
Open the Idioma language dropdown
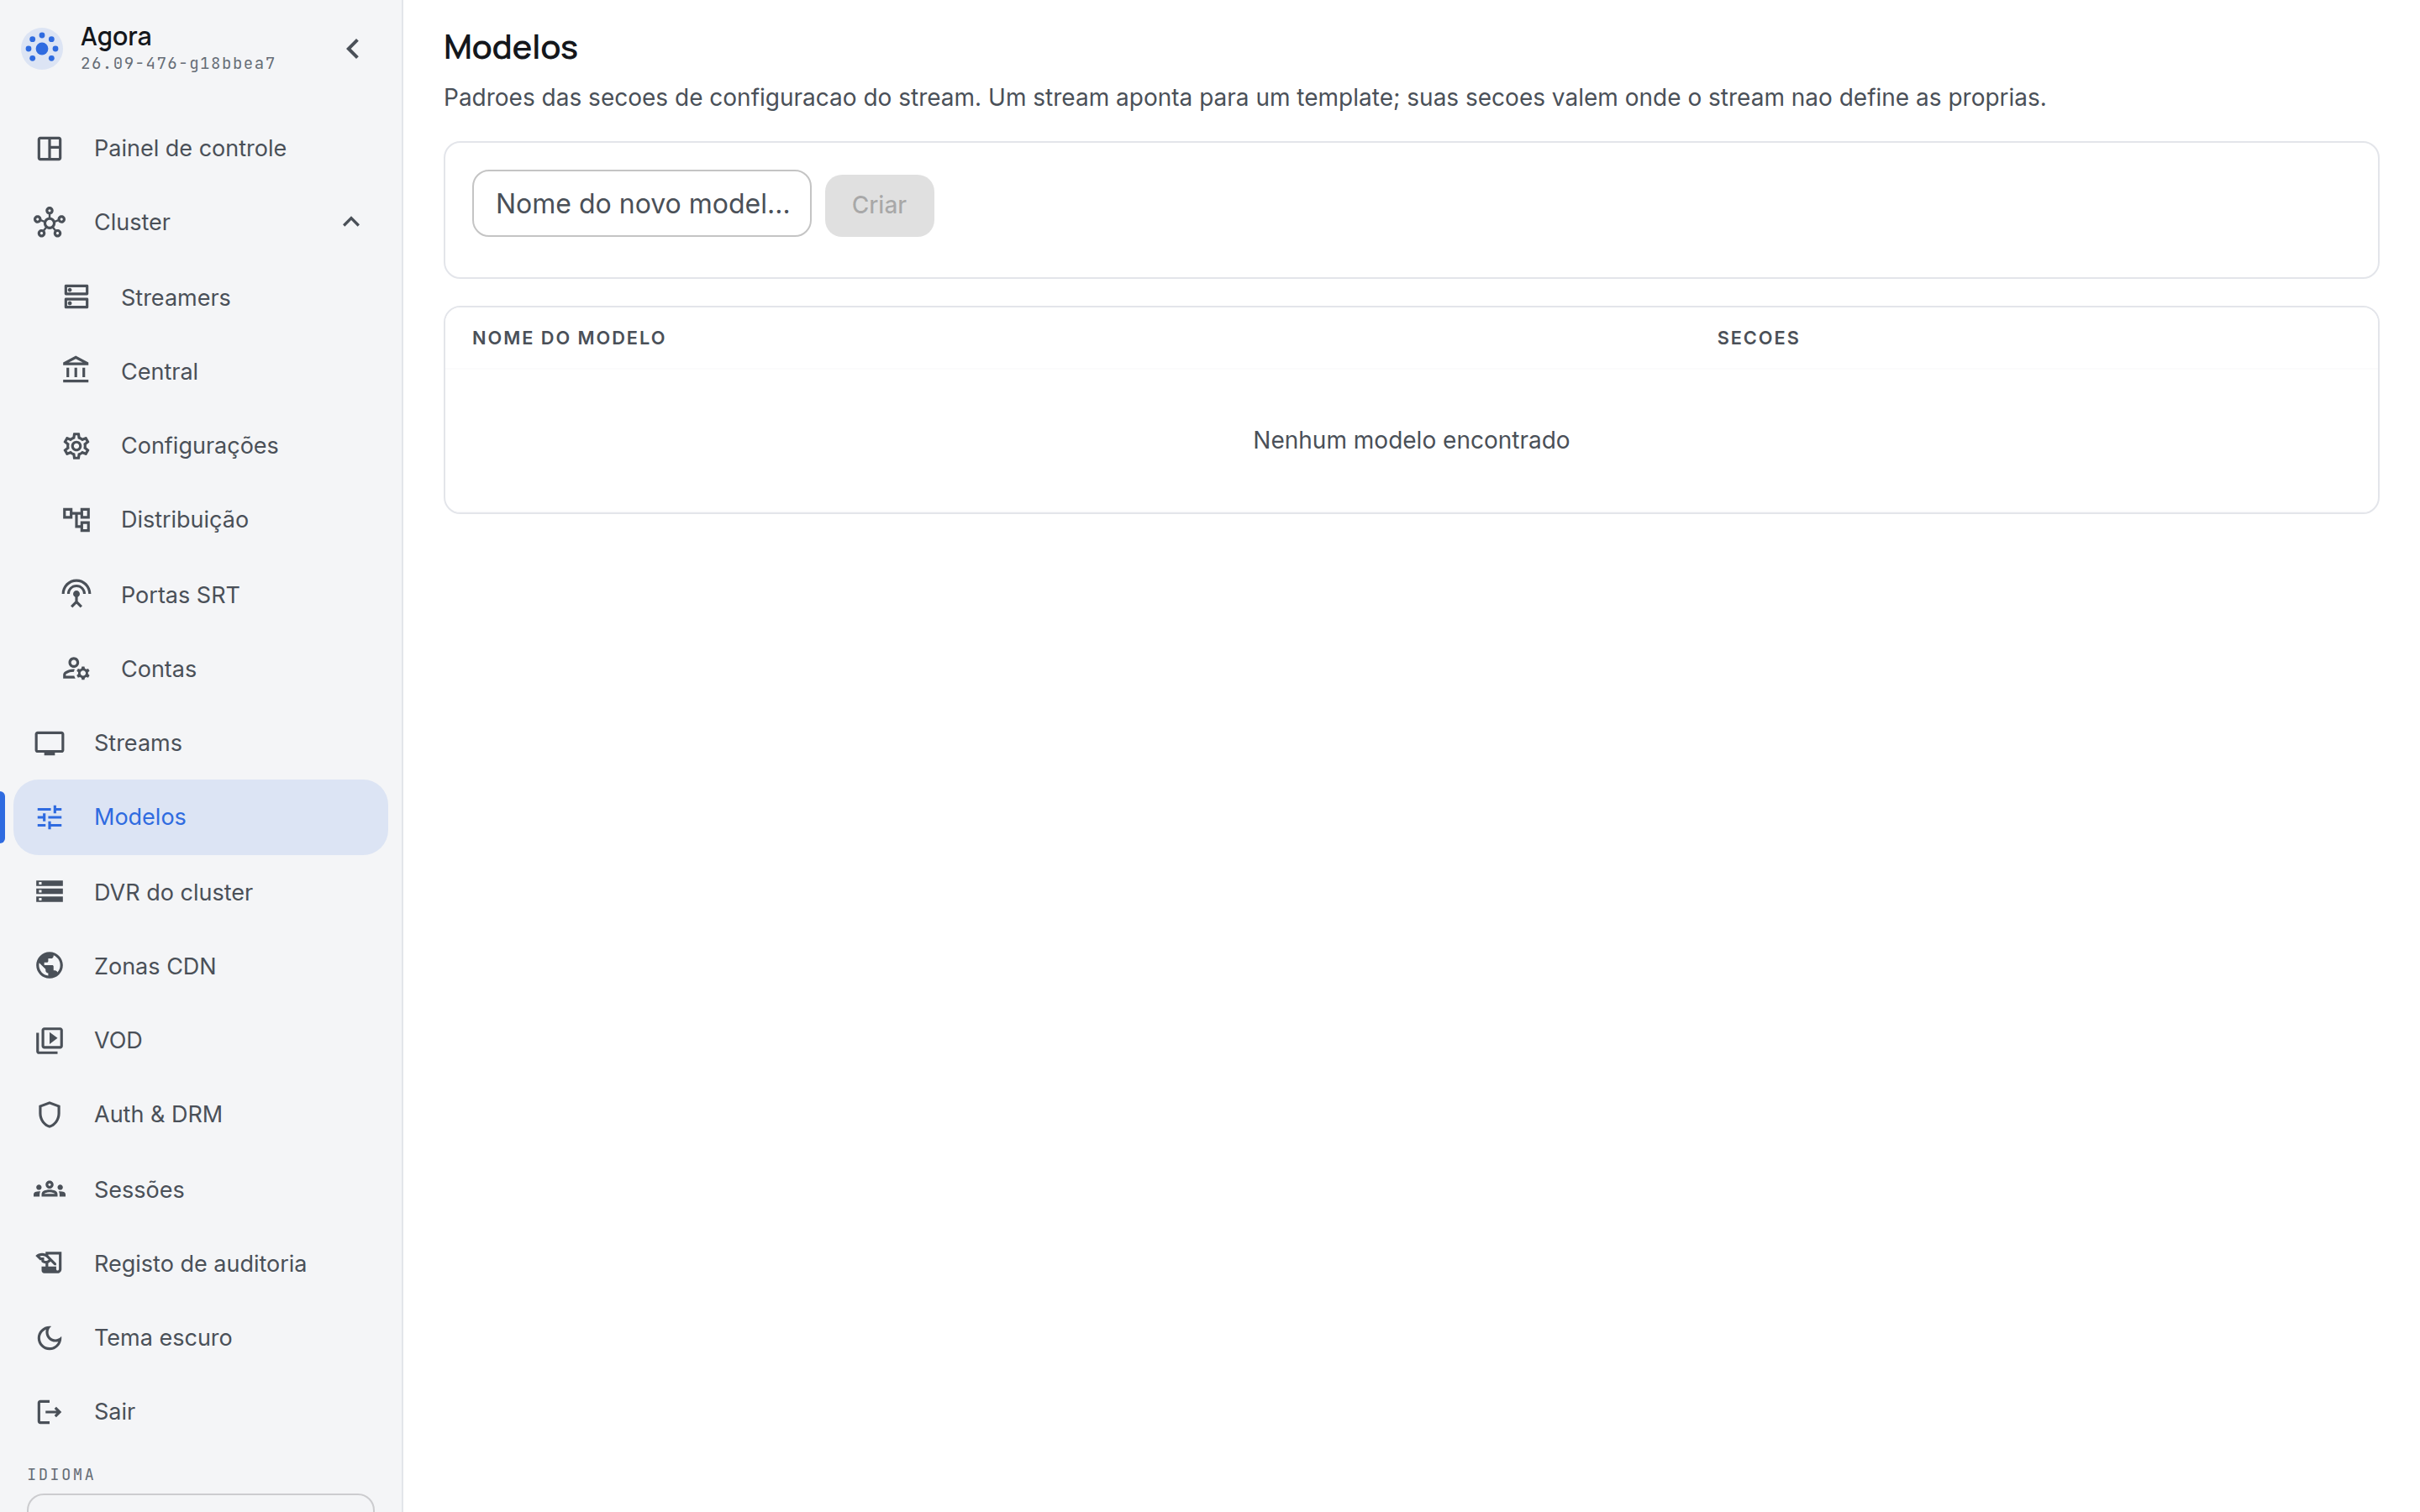(x=200, y=1503)
